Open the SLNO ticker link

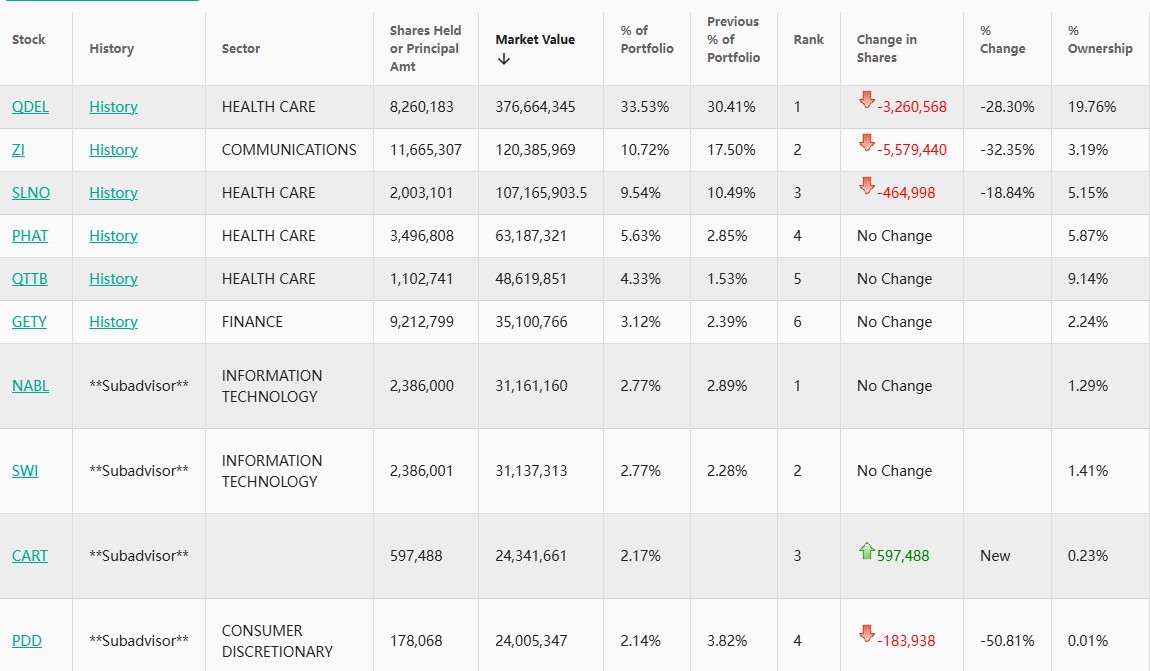[x=31, y=193]
